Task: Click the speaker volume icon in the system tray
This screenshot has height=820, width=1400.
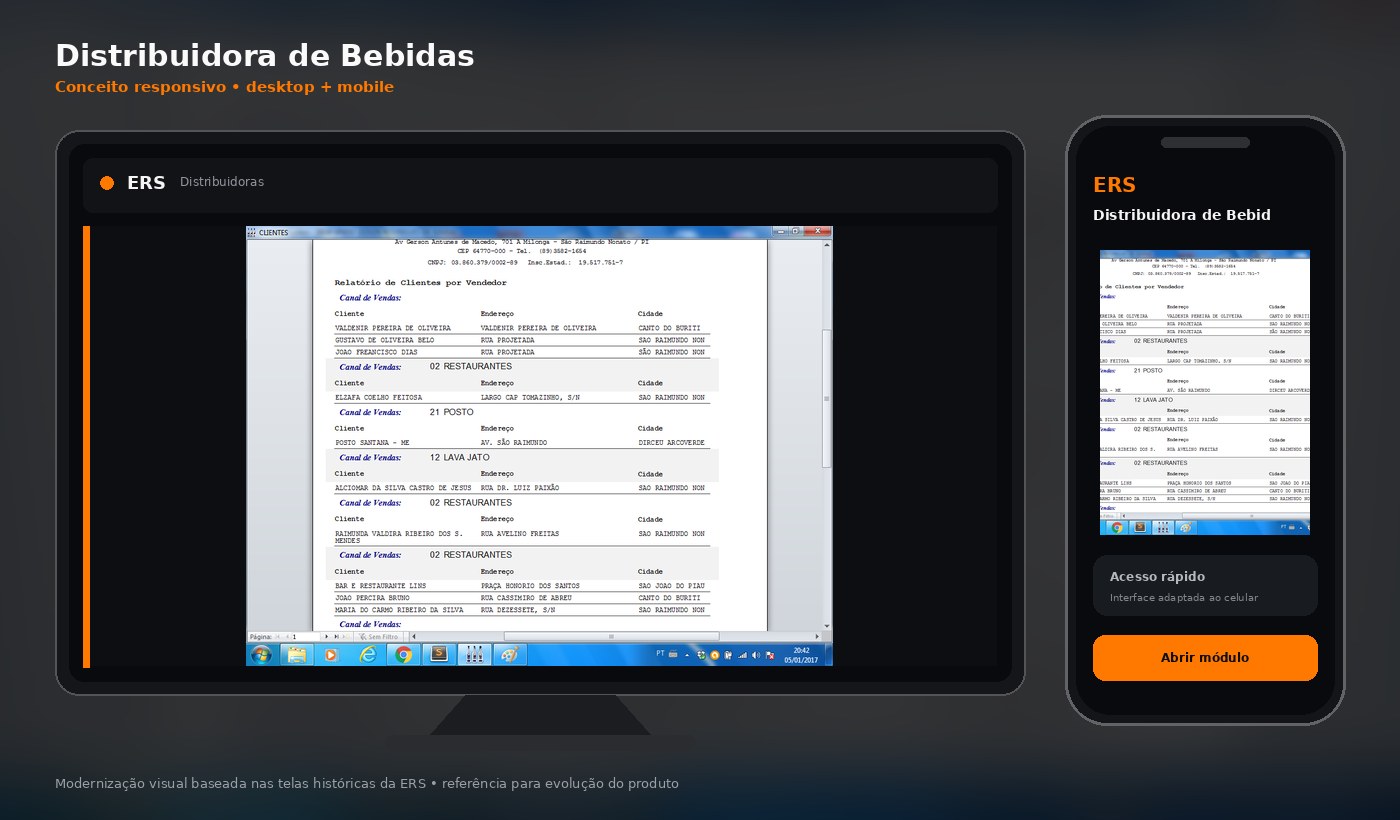Action: (756, 655)
